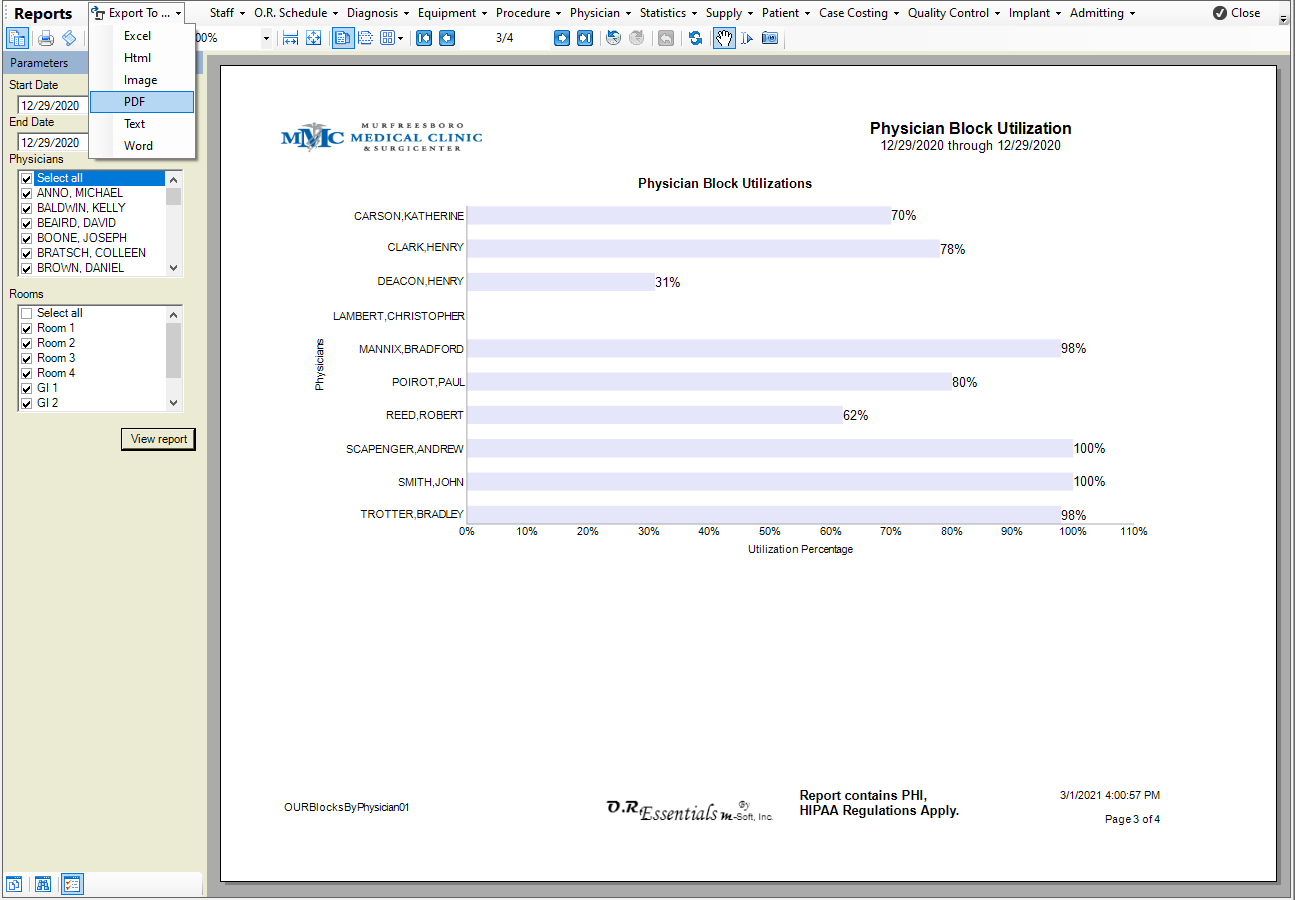Refresh the report viewer
1295x900 pixels.
click(695, 38)
